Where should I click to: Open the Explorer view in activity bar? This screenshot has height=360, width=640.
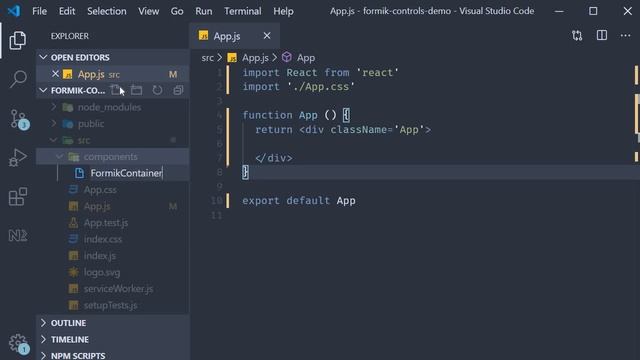pos(18,40)
